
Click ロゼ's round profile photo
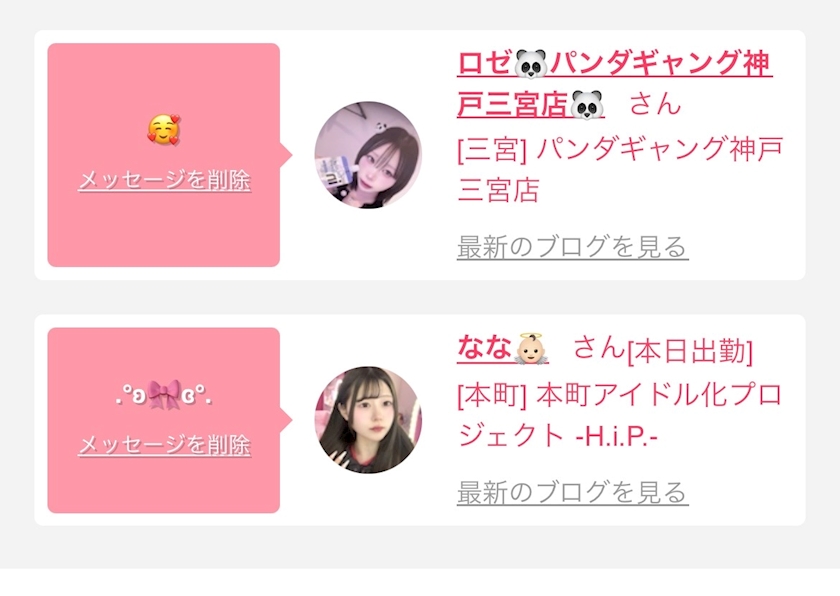[368, 155]
